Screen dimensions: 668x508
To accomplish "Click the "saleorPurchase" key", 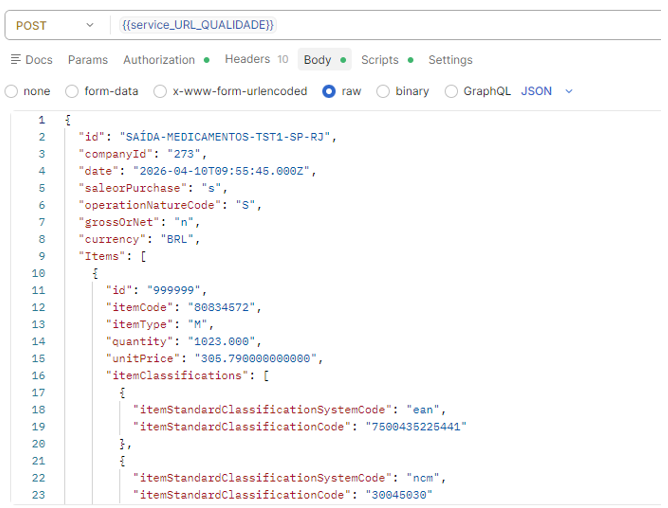I will coord(132,188).
